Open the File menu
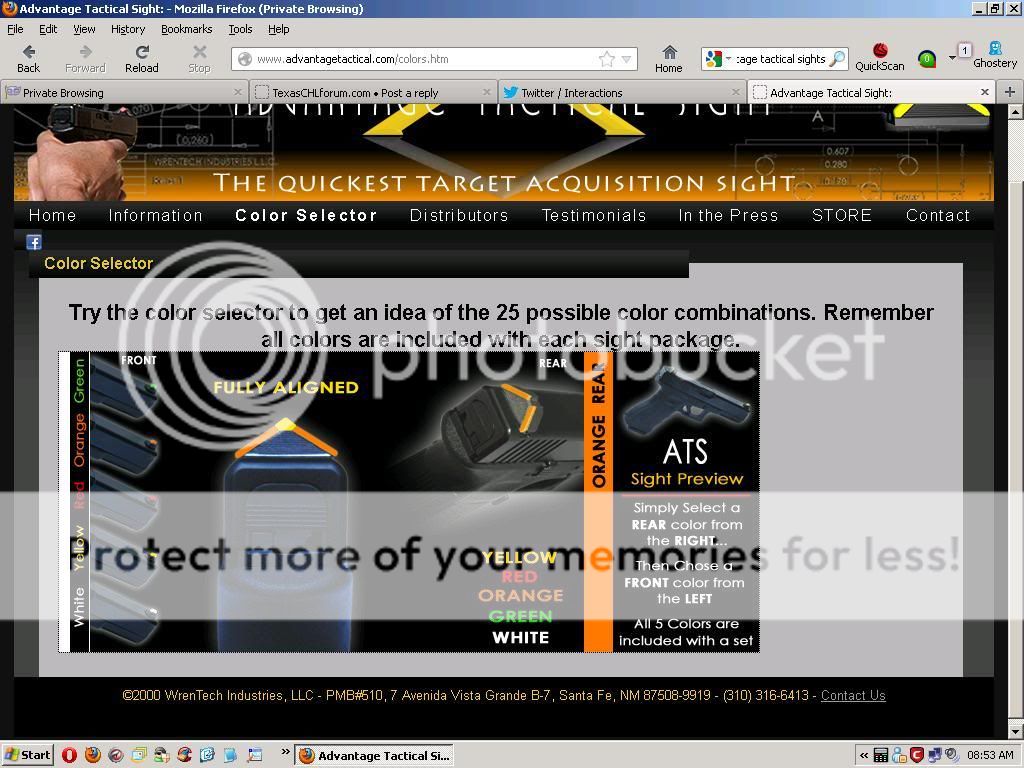Viewport: 1024px width, 768px height. [15, 29]
